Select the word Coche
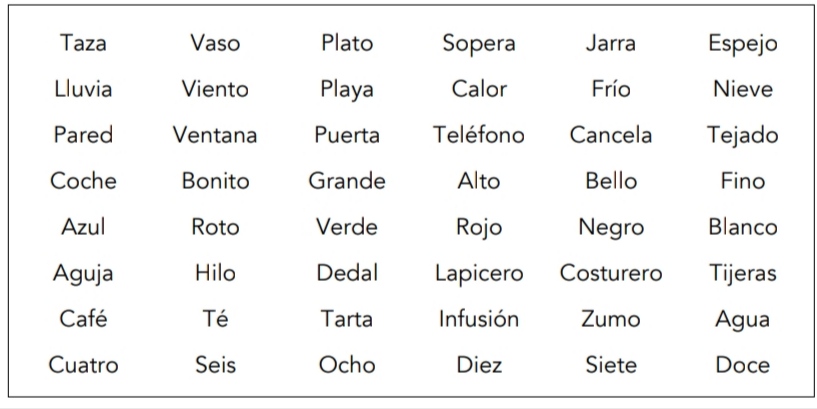This screenshot has width=817, height=409. (x=83, y=181)
